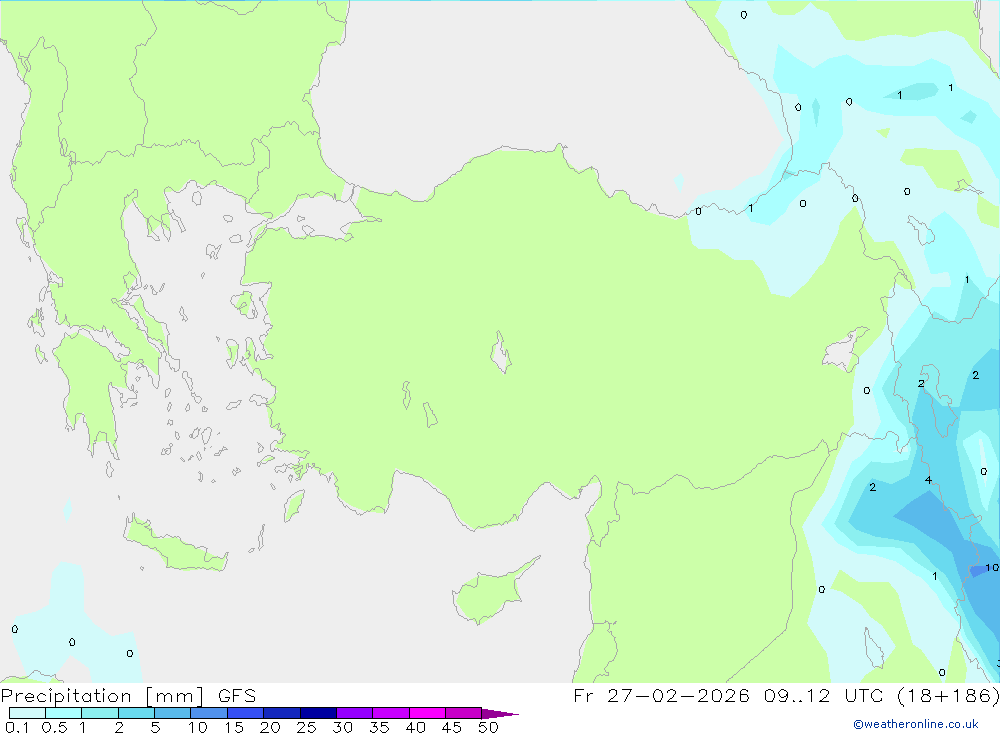Click the over-50 arrow tip of legend
The height and width of the screenshot is (733, 1000).
click(x=499, y=714)
